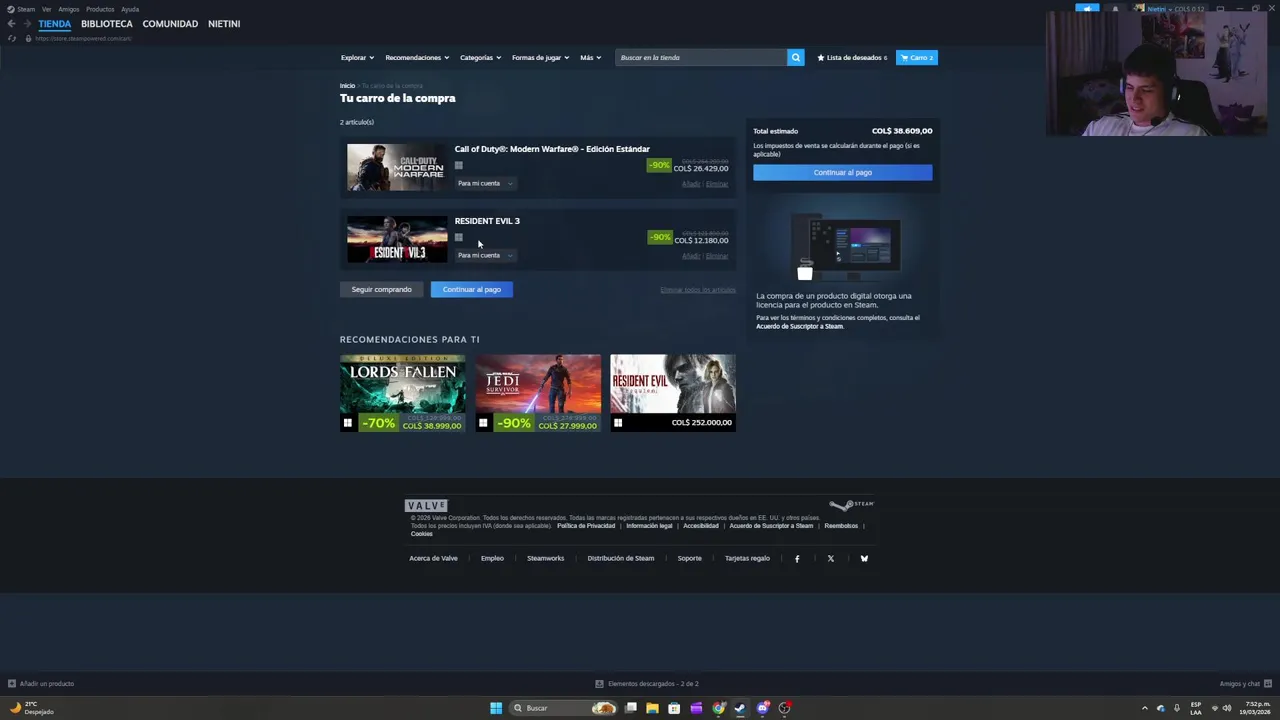Go forward with the Steam forward arrow
Screen dimensions: 1280x720
point(27,24)
